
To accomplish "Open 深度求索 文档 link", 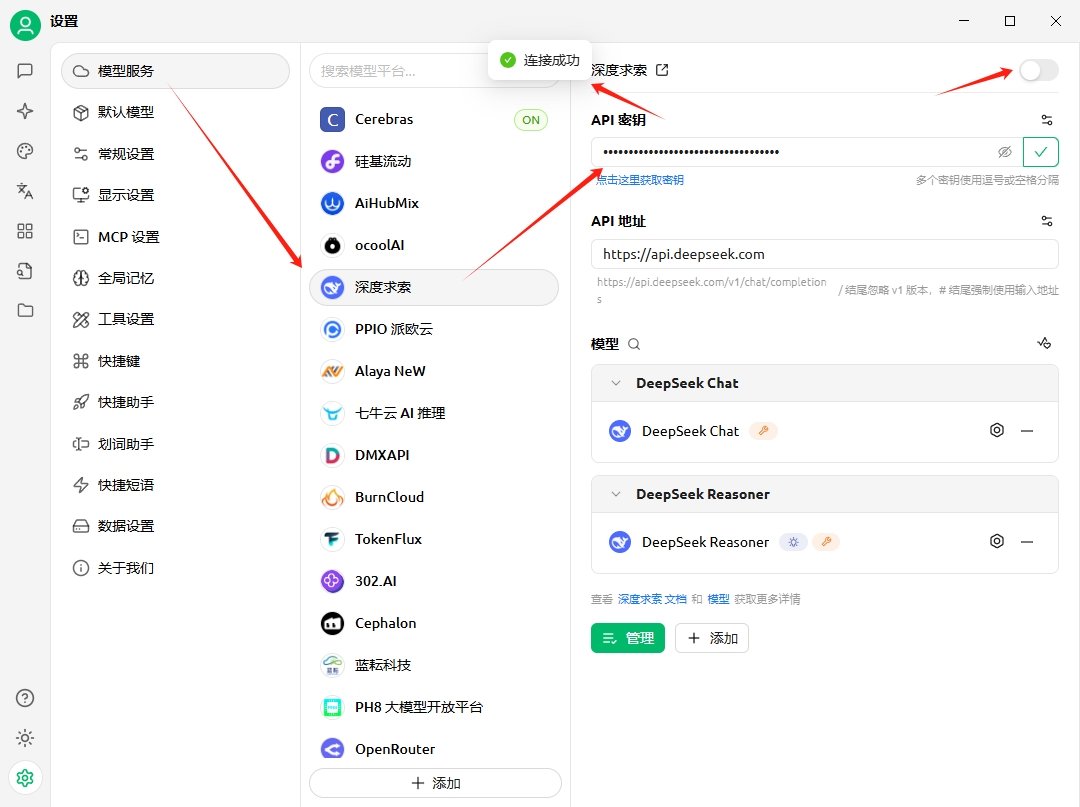I will pos(652,599).
